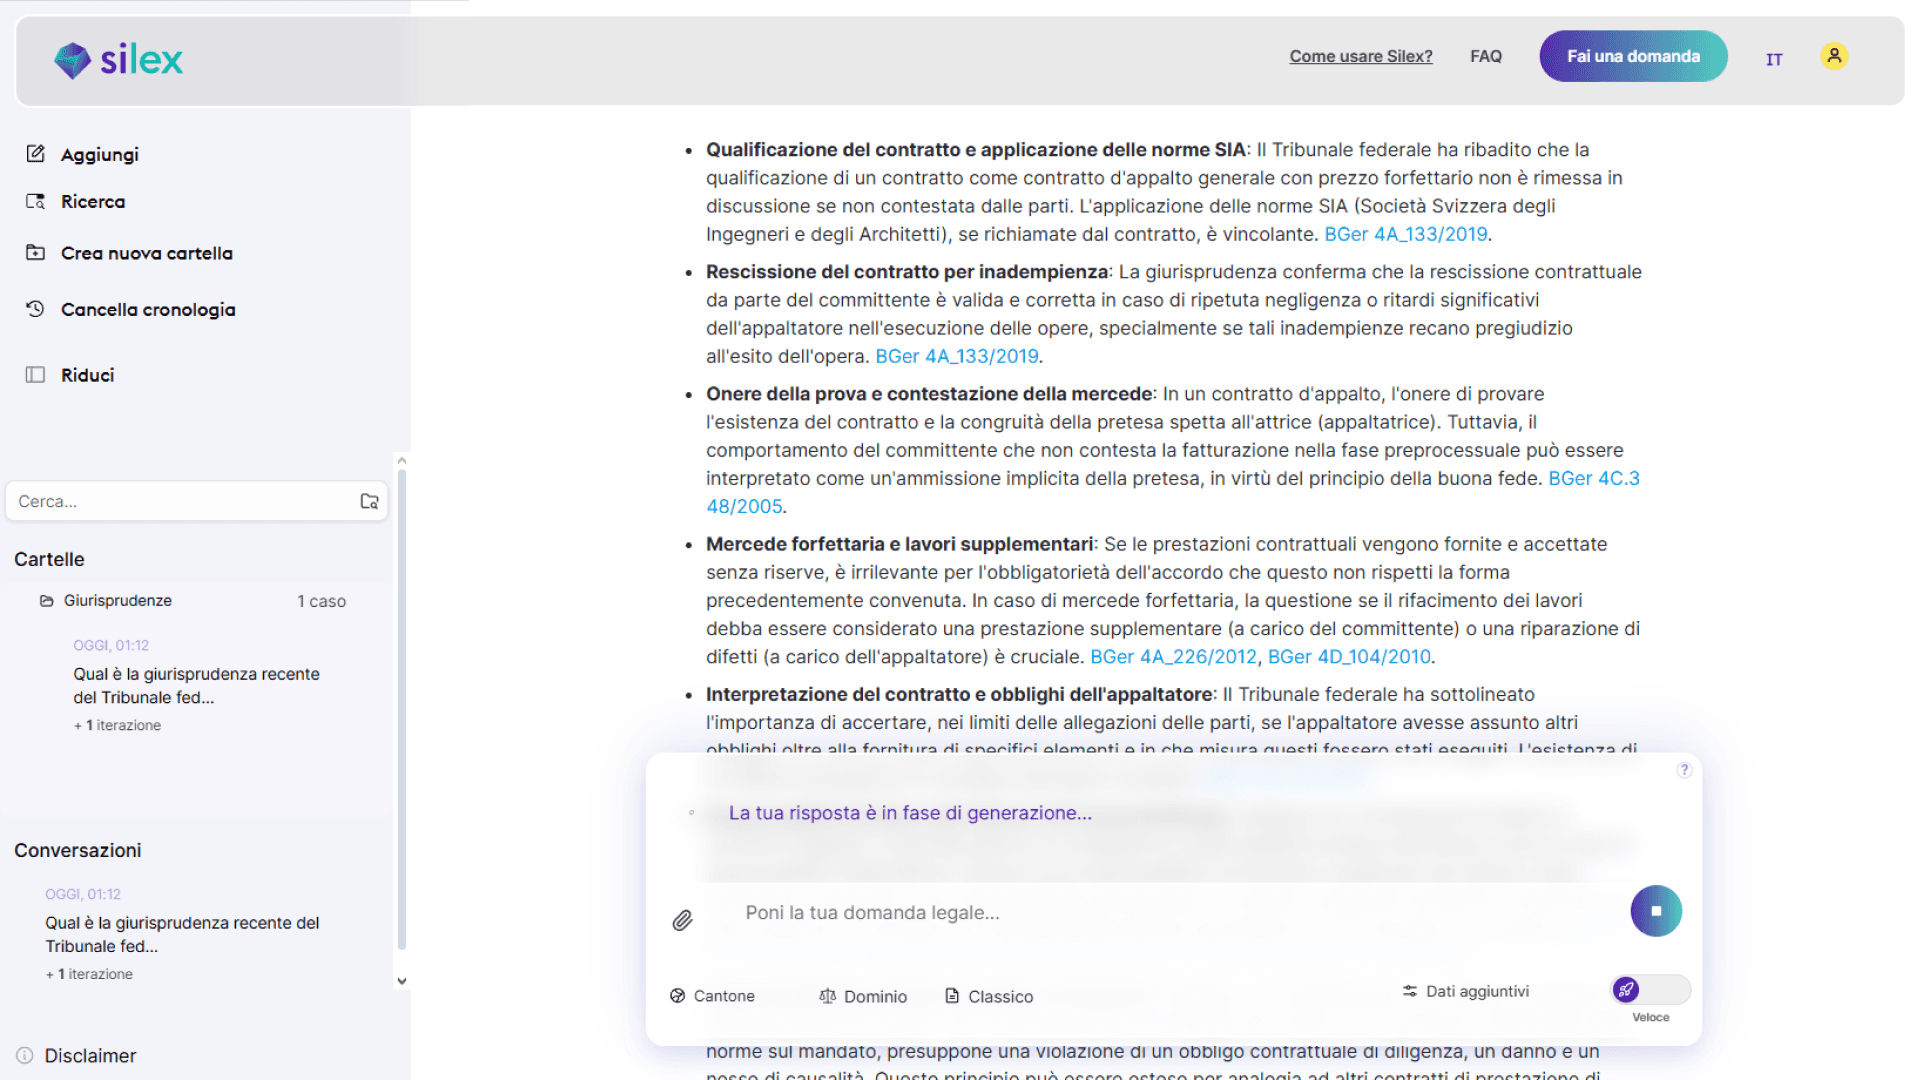
Task: Click the folder icon in search field
Action: [369, 501]
